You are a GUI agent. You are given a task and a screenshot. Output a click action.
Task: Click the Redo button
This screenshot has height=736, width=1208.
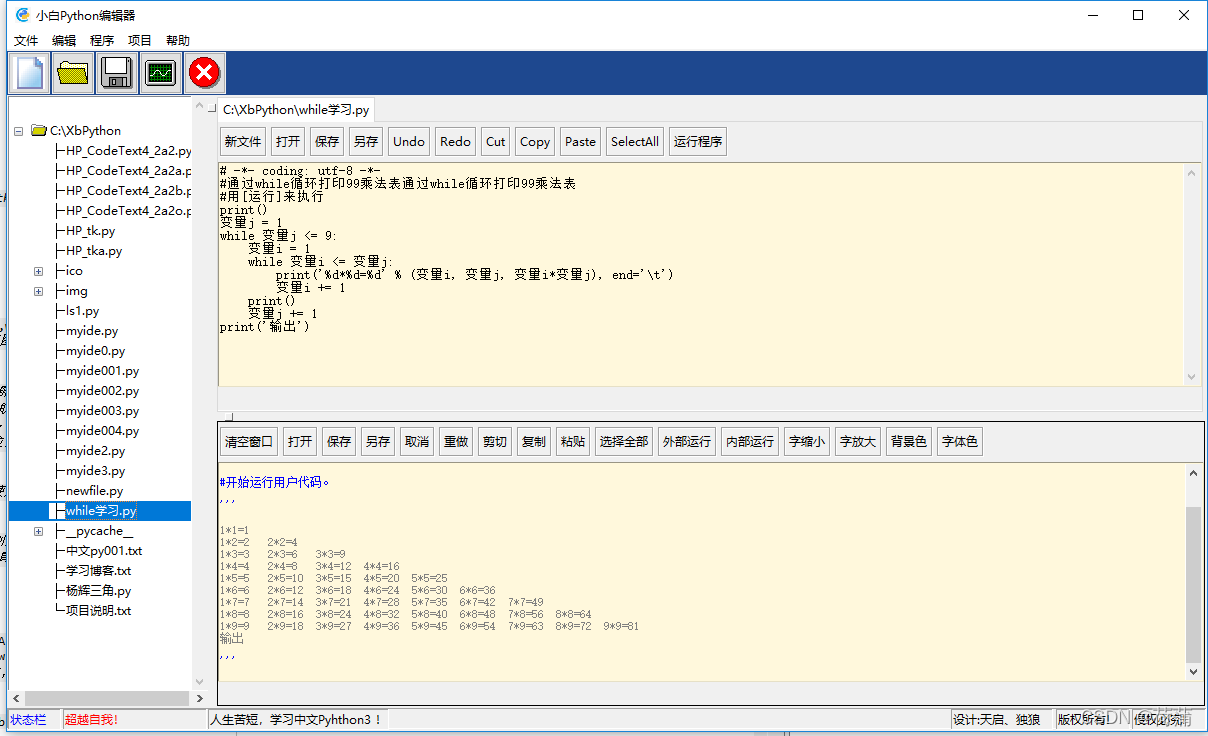coord(455,142)
